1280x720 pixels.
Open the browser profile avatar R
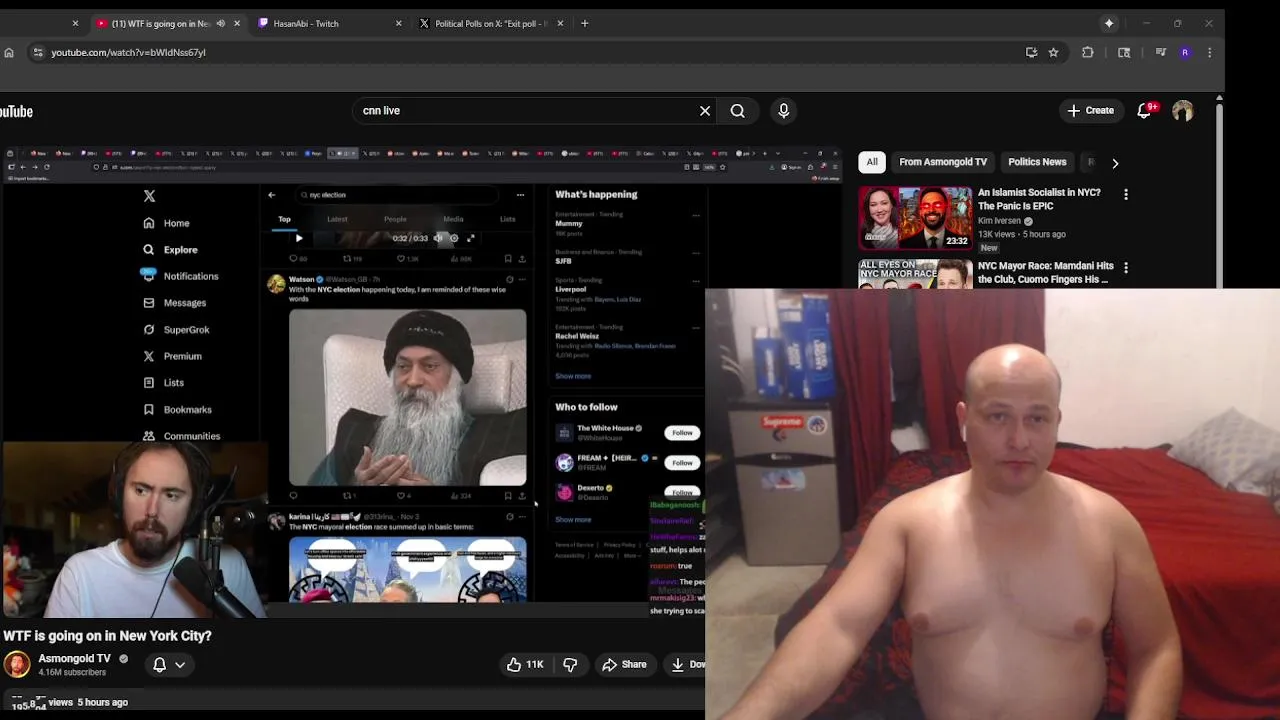(1185, 52)
